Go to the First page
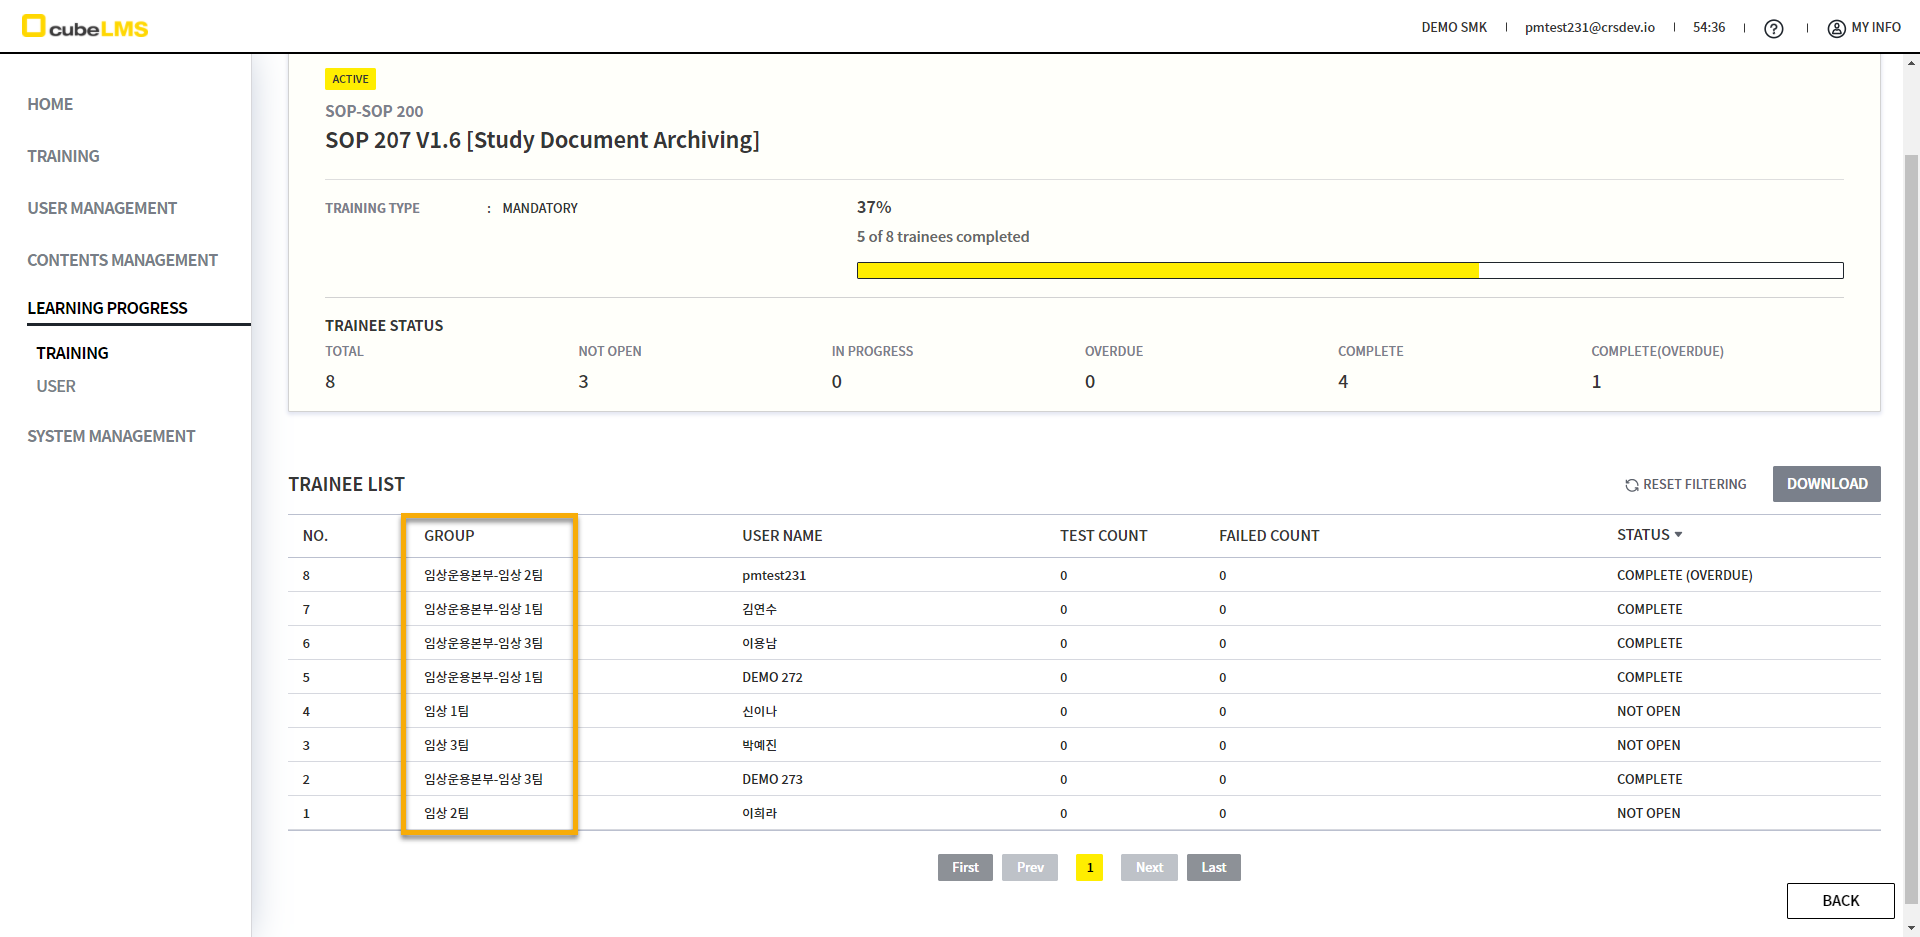Viewport: 1920px width, 937px height. click(x=965, y=867)
